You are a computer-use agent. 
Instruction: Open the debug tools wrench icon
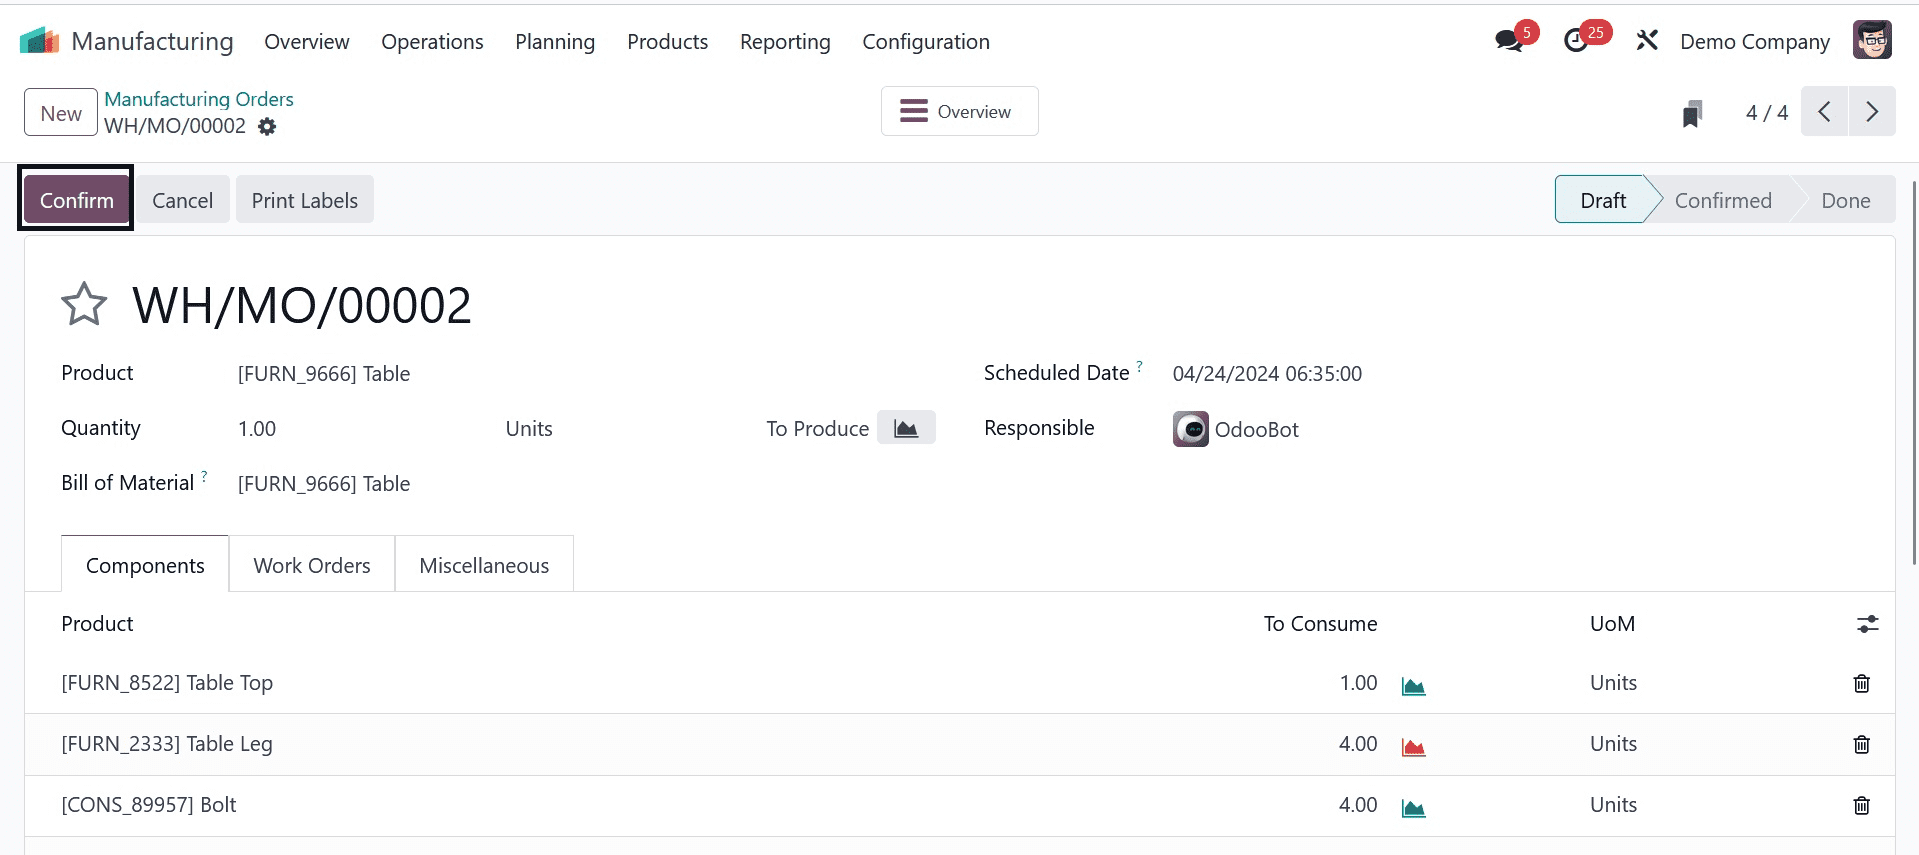click(1647, 41)
